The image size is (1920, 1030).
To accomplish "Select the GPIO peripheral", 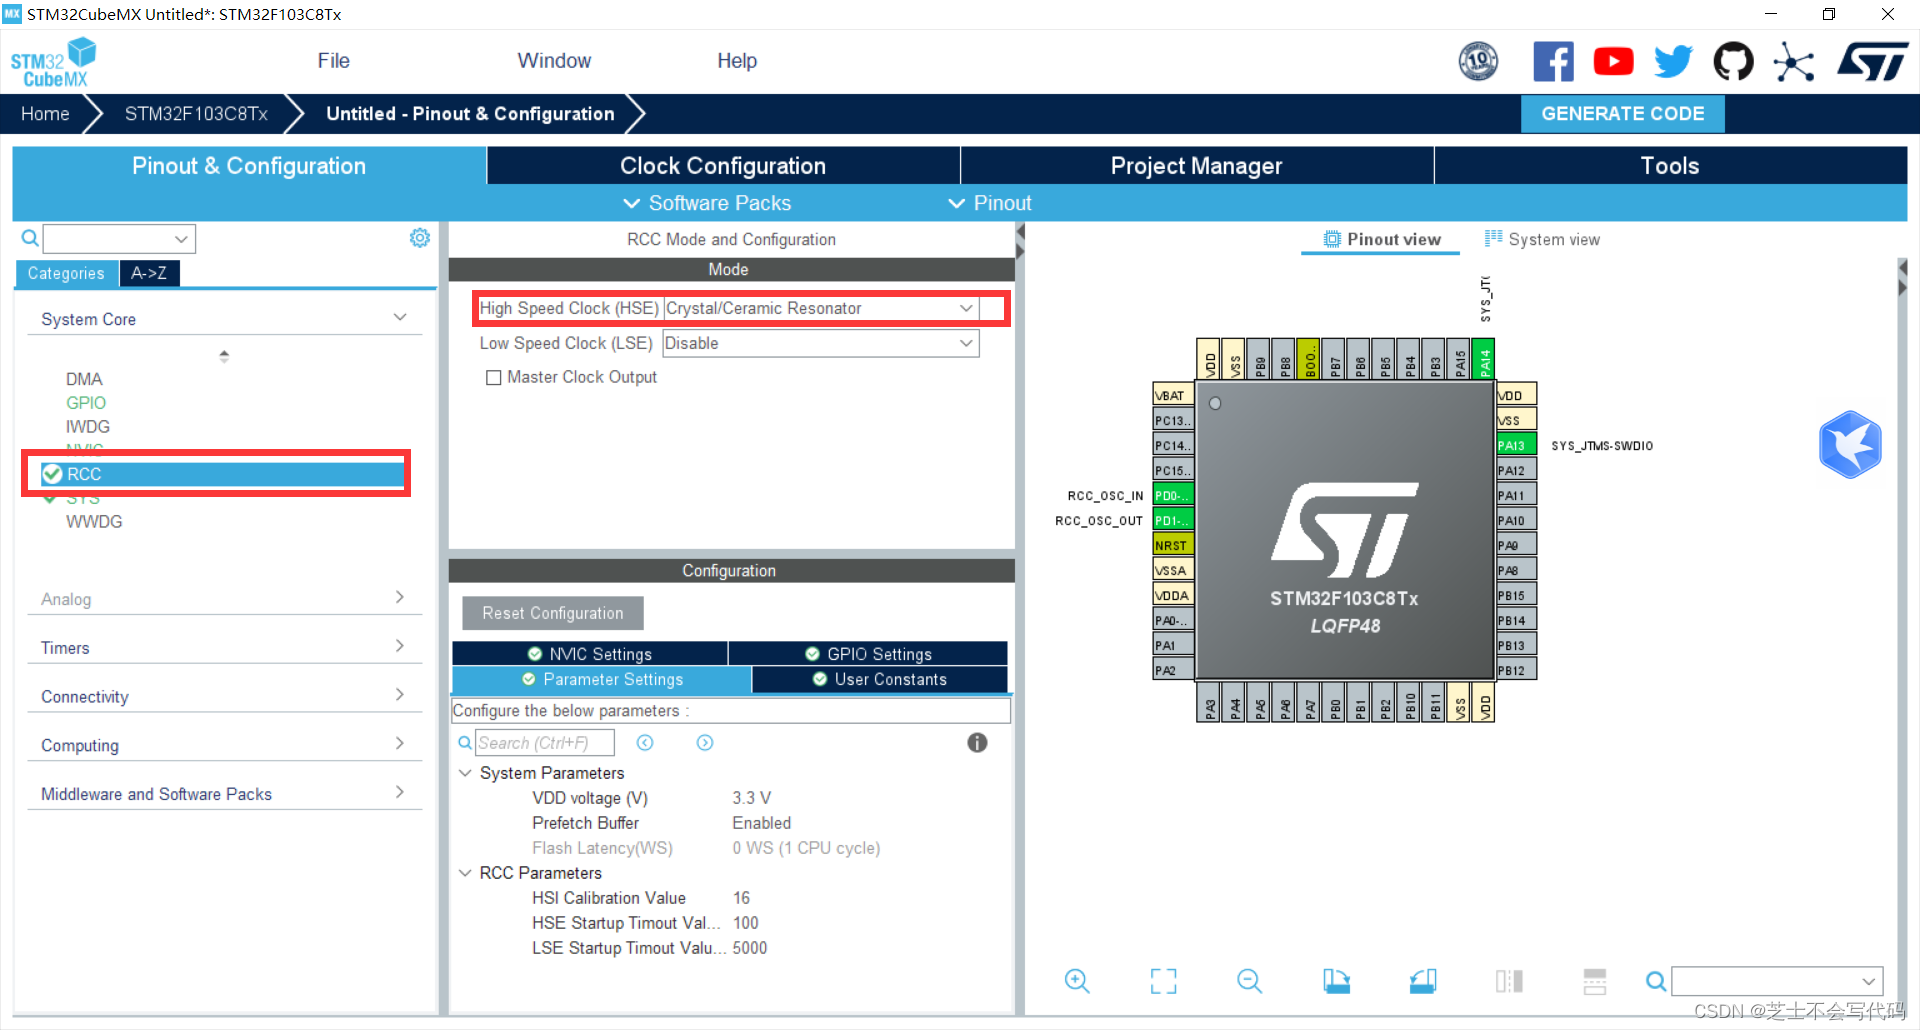I will (86, 403).
